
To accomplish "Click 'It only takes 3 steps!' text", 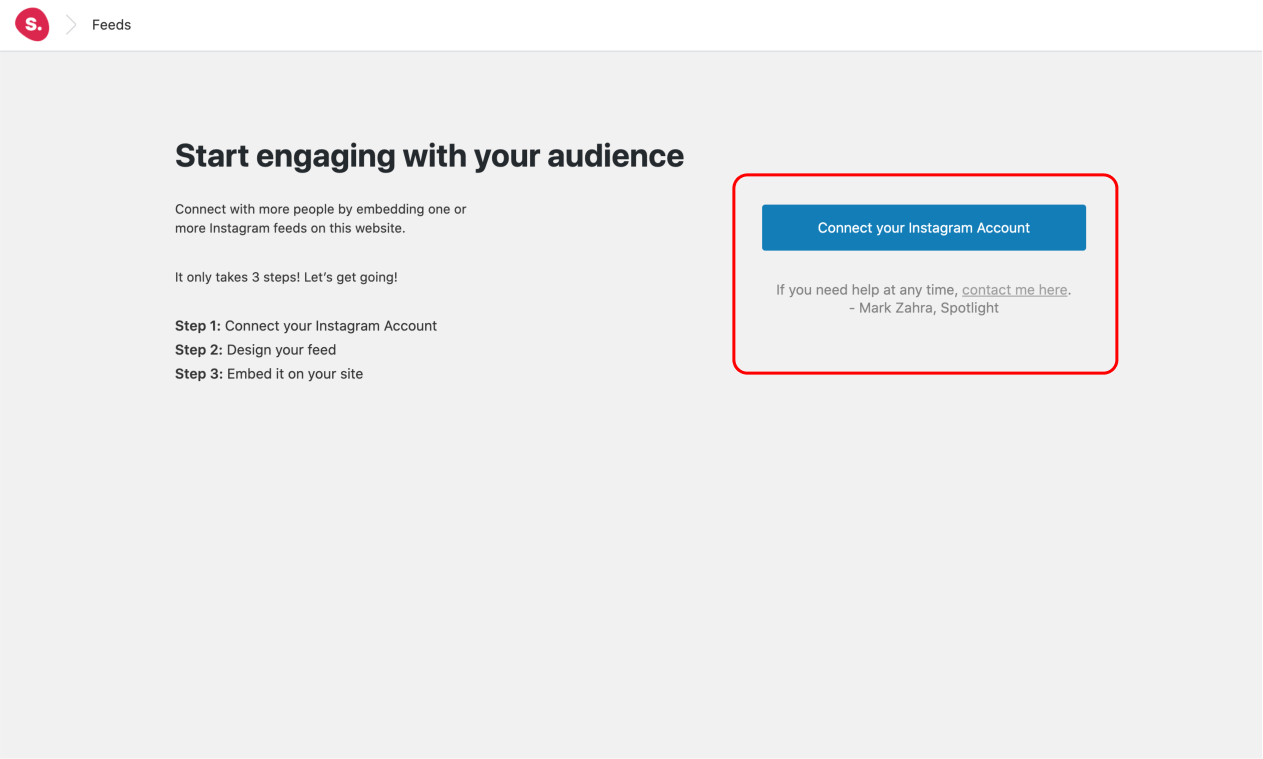I will [x=238, y=277].
